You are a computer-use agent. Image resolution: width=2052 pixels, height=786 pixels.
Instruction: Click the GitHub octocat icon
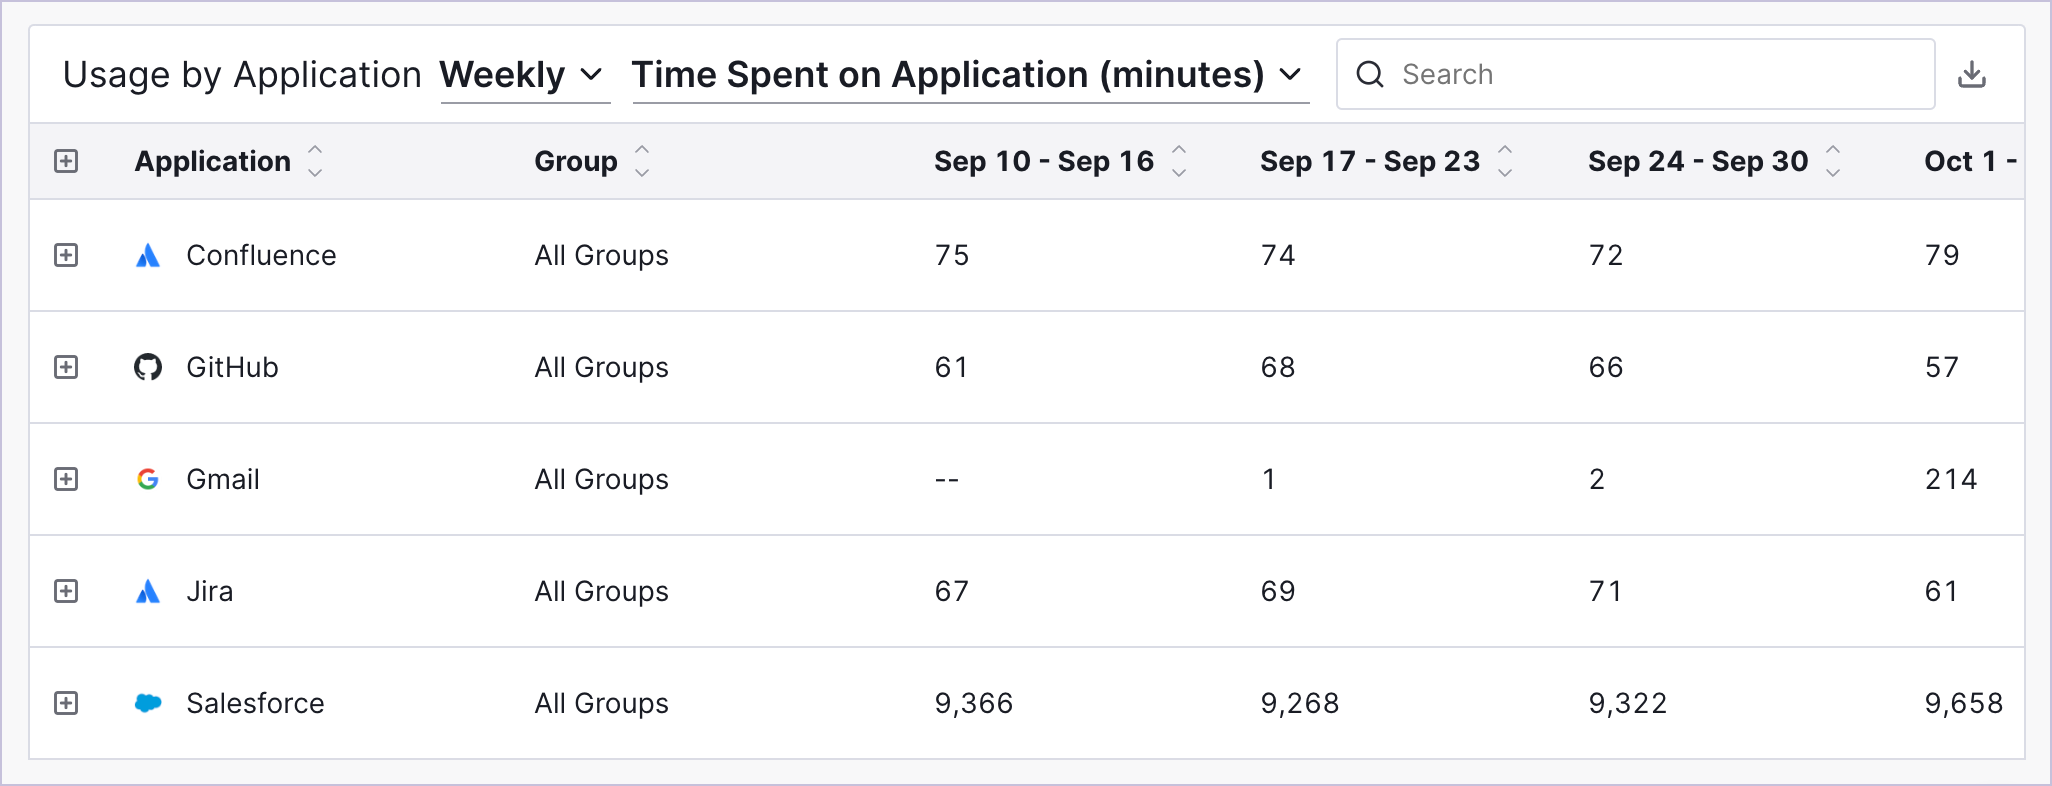point(148,367)
